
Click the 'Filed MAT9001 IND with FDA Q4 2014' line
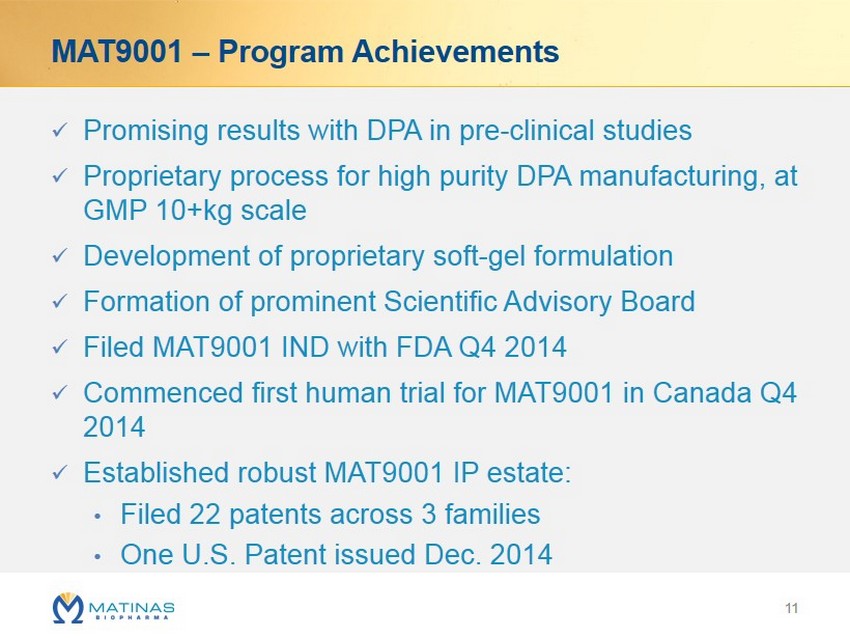click(325, 347)
